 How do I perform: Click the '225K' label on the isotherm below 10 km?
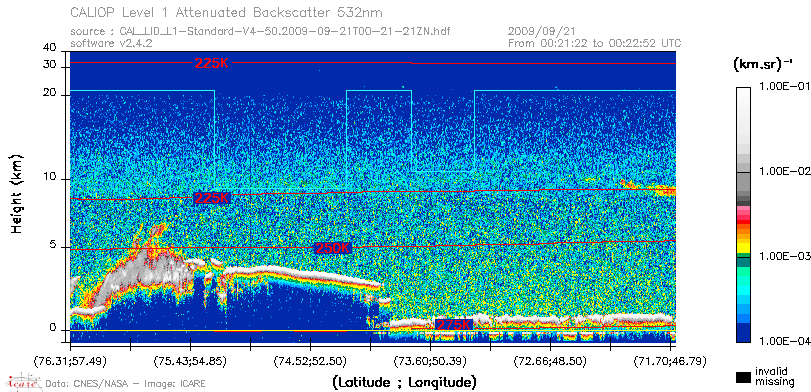(211, 199)
